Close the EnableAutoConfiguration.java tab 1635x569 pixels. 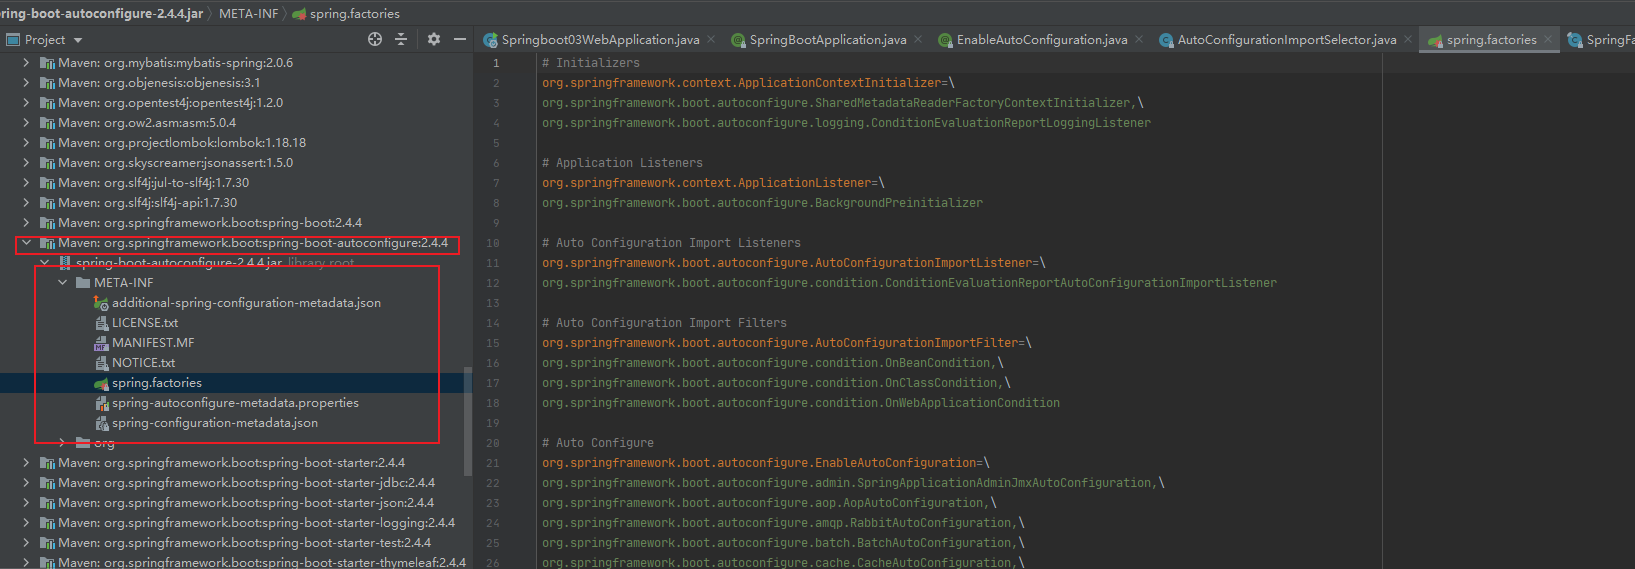(x=1139, y=39)
